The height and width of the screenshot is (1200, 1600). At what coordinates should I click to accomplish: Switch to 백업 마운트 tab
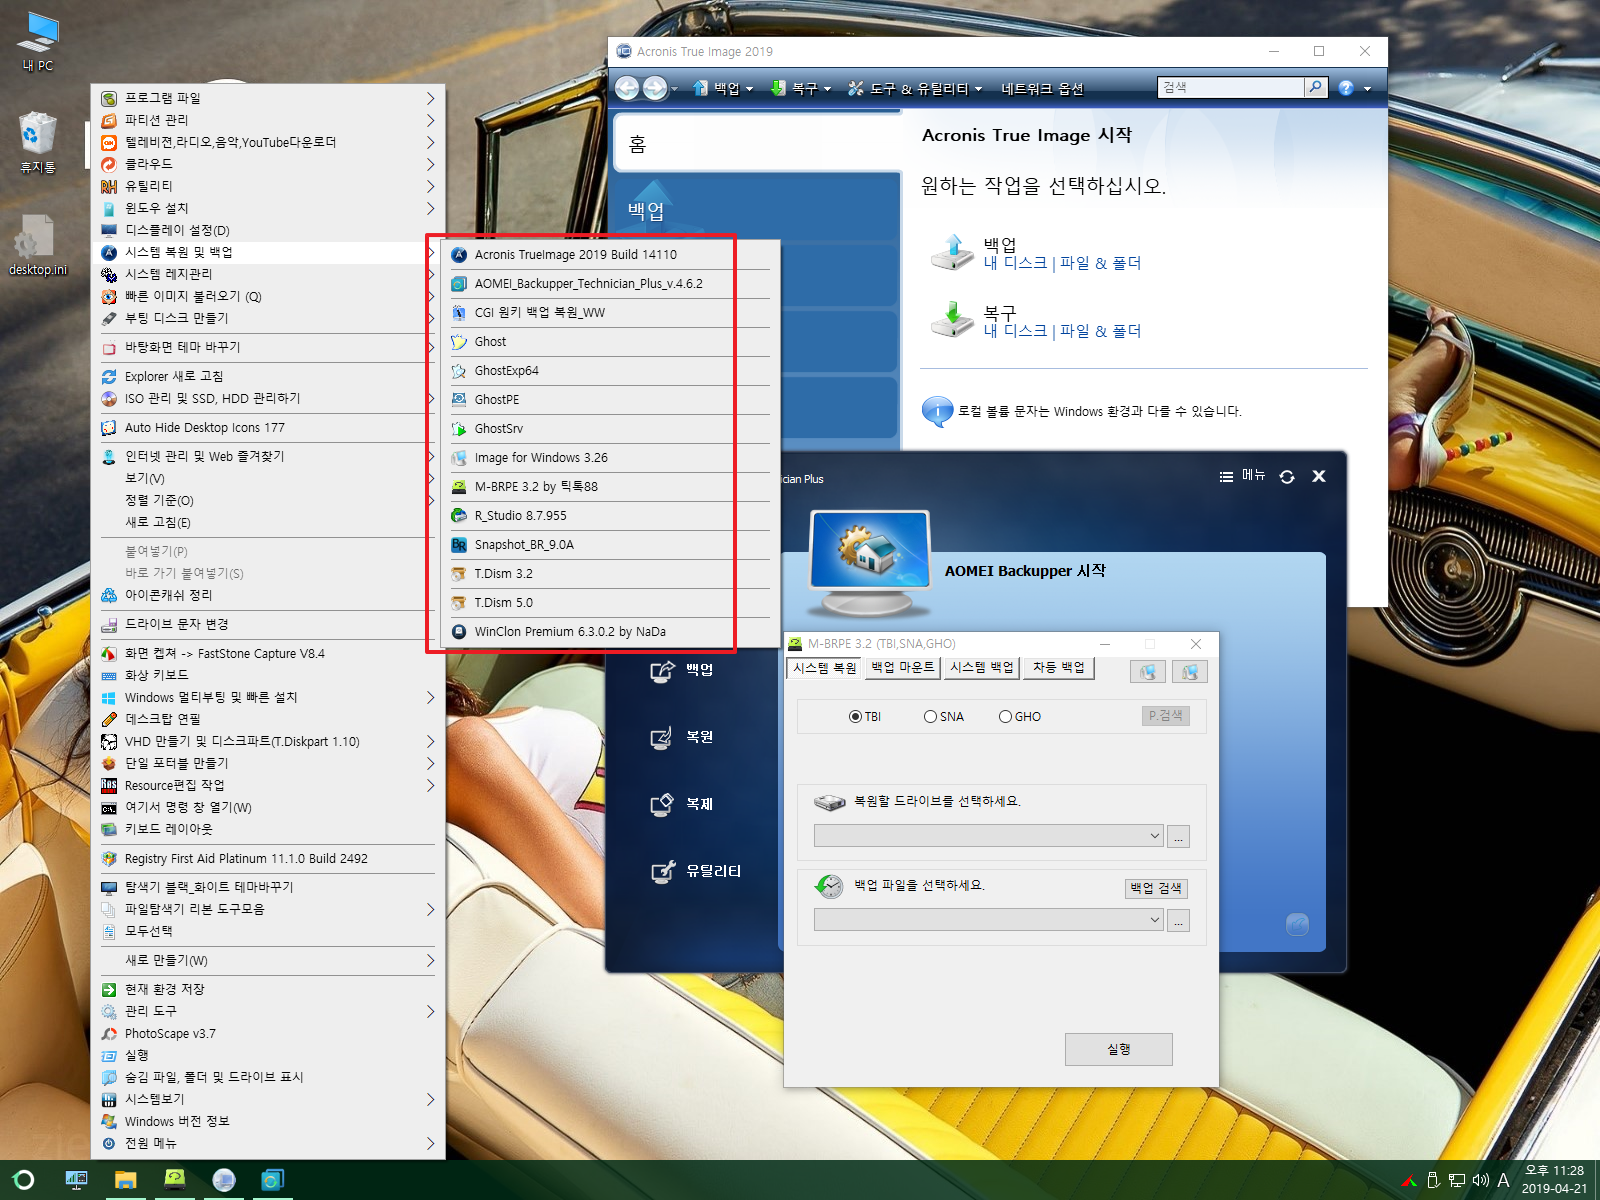903,668
